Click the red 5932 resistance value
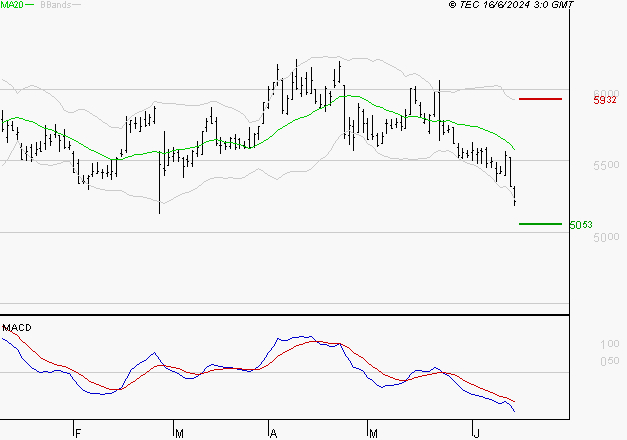This screenshot has width=627, height=440. 605,100
